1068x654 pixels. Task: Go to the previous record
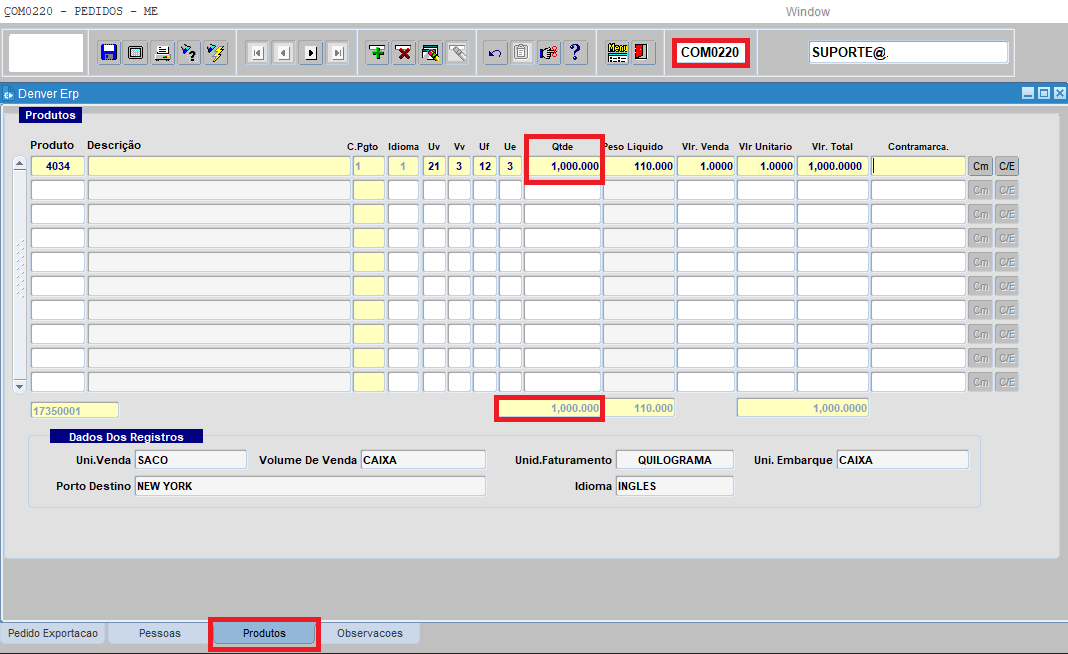tap(284, 52)
